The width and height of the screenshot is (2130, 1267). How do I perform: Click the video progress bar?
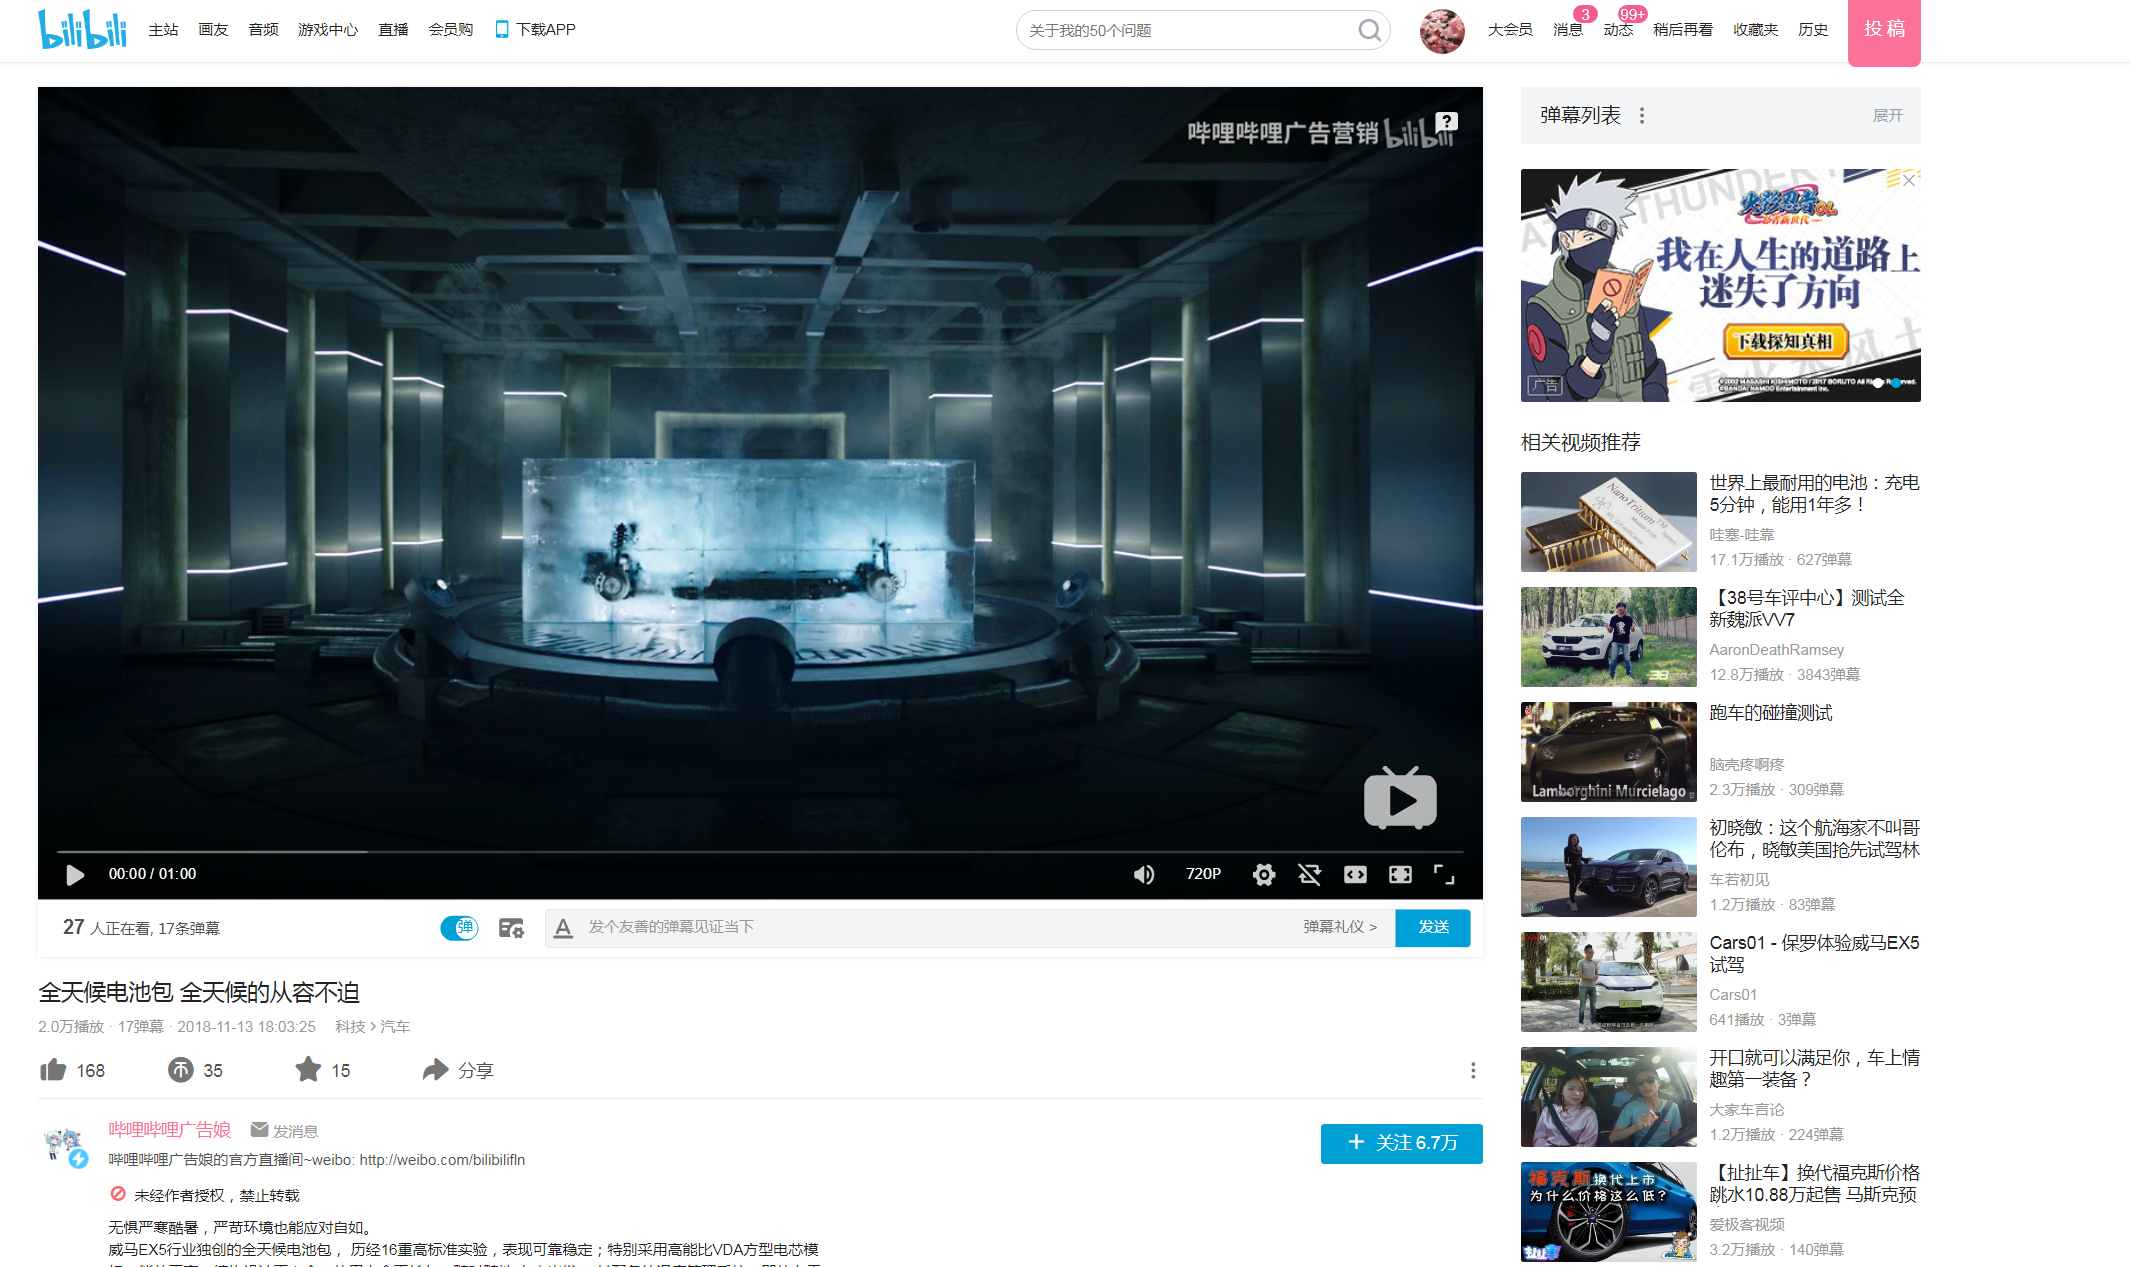click(x=760, y=852)
